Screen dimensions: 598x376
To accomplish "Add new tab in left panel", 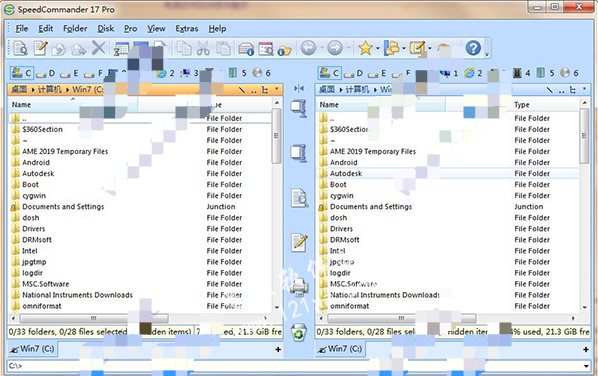I will (278, 349).
